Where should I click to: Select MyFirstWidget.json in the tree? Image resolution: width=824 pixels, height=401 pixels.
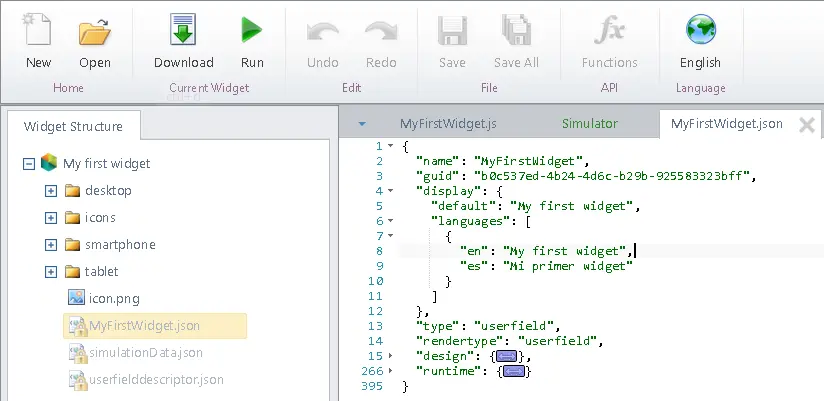pyautogui.click(x=145, y=326)
